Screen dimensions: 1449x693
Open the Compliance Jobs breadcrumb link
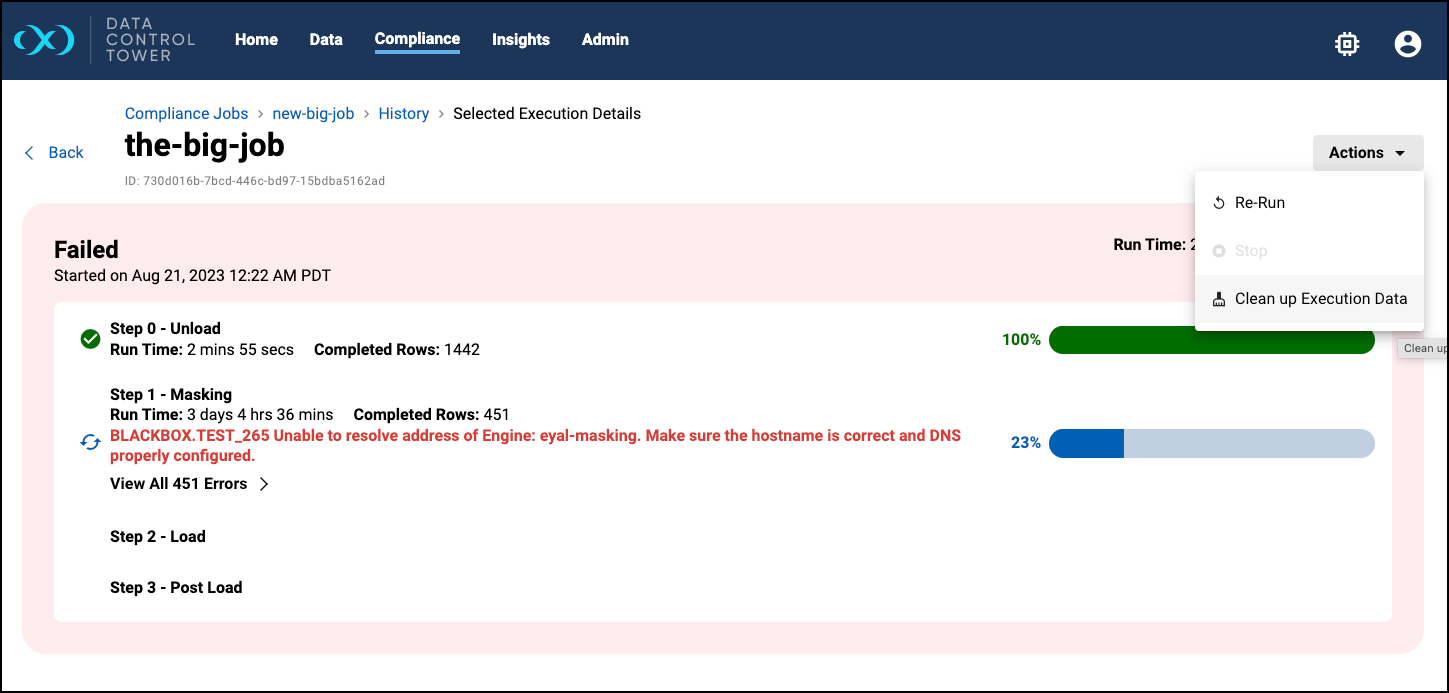tap(186, 114)
